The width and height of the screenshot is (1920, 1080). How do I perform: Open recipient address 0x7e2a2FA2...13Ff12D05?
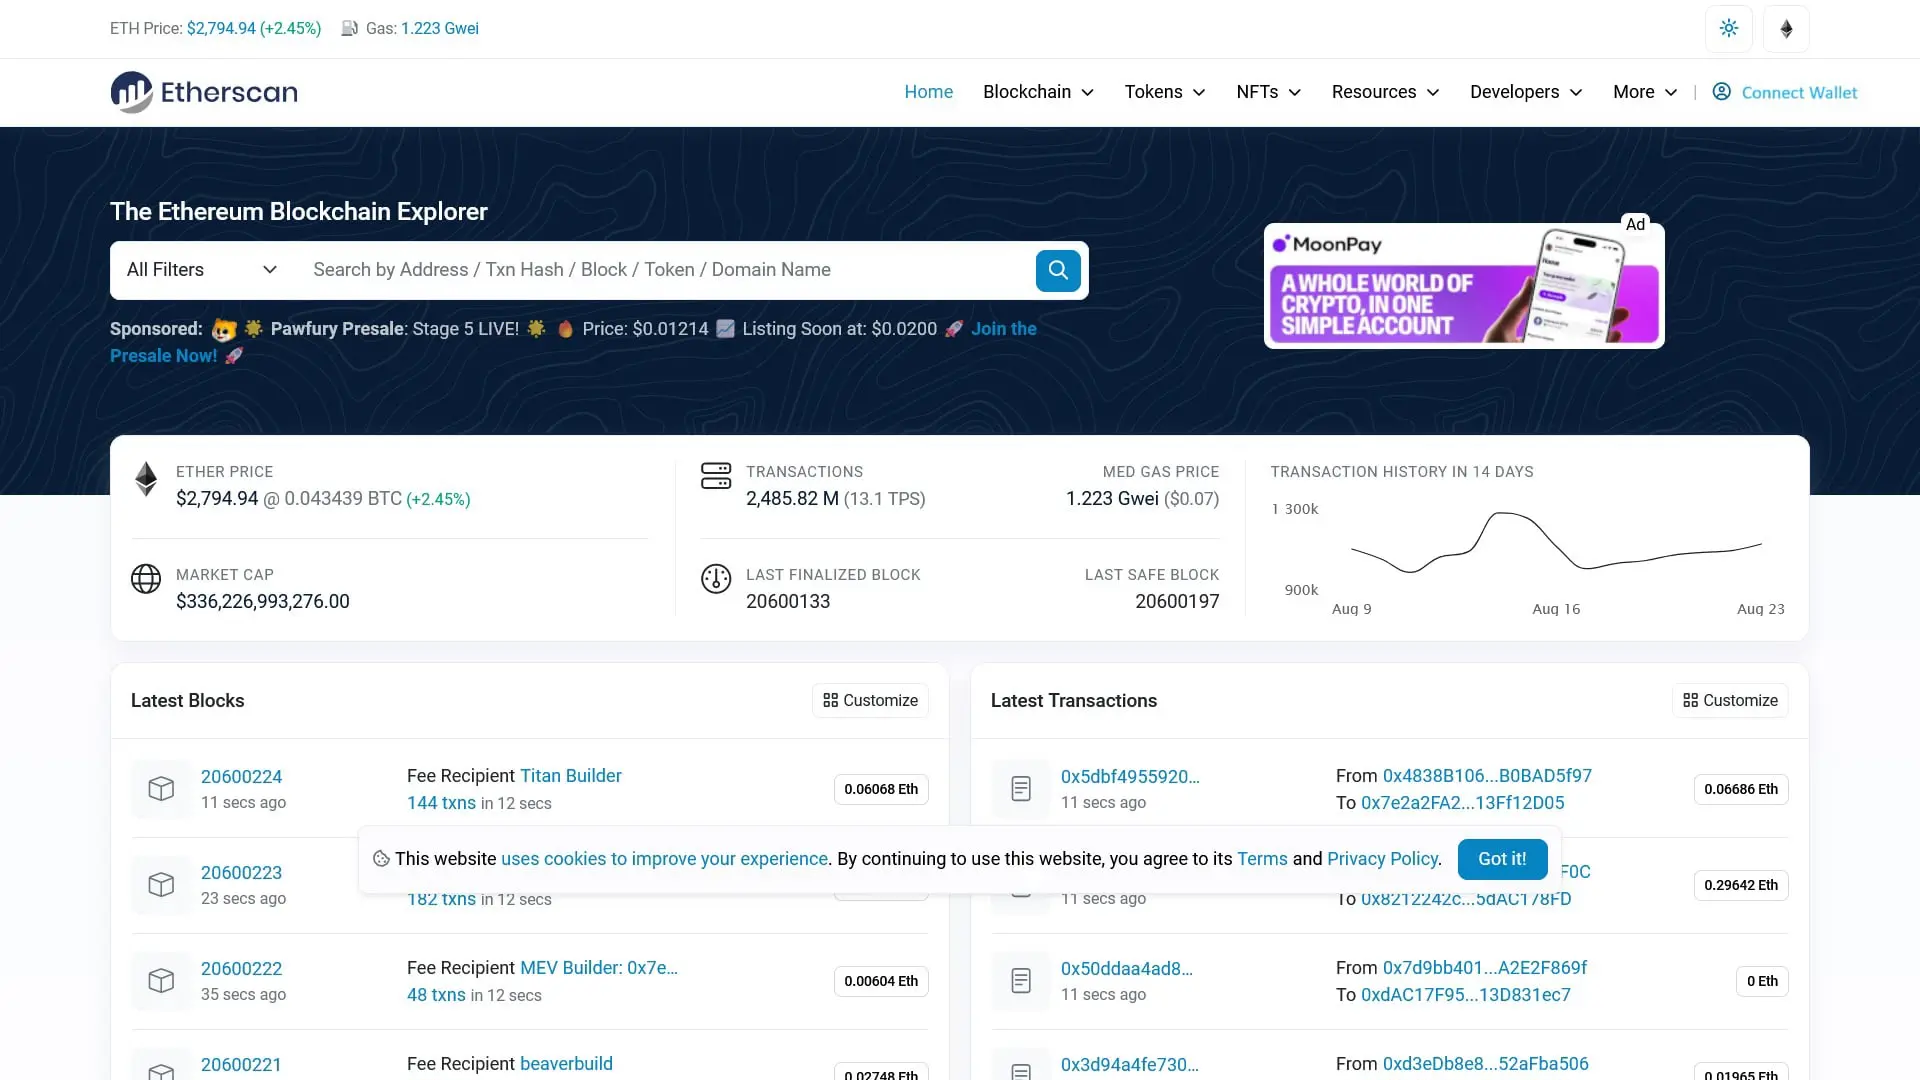coord(1463,803)
